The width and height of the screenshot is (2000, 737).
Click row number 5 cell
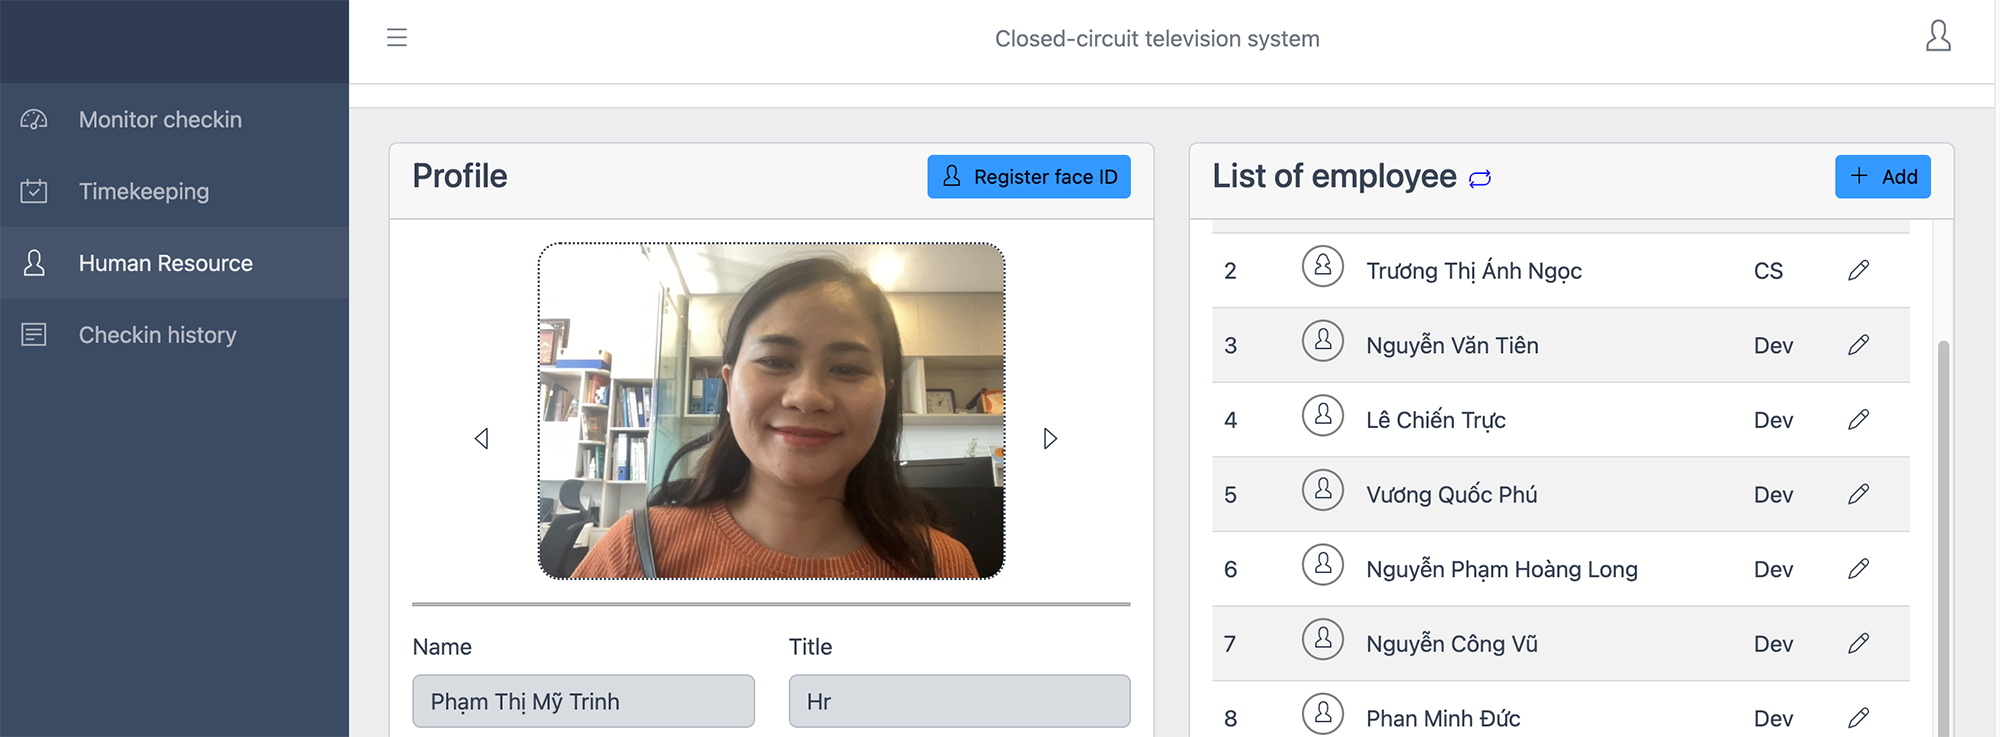pyautogui.click(x=1230, y=495)
